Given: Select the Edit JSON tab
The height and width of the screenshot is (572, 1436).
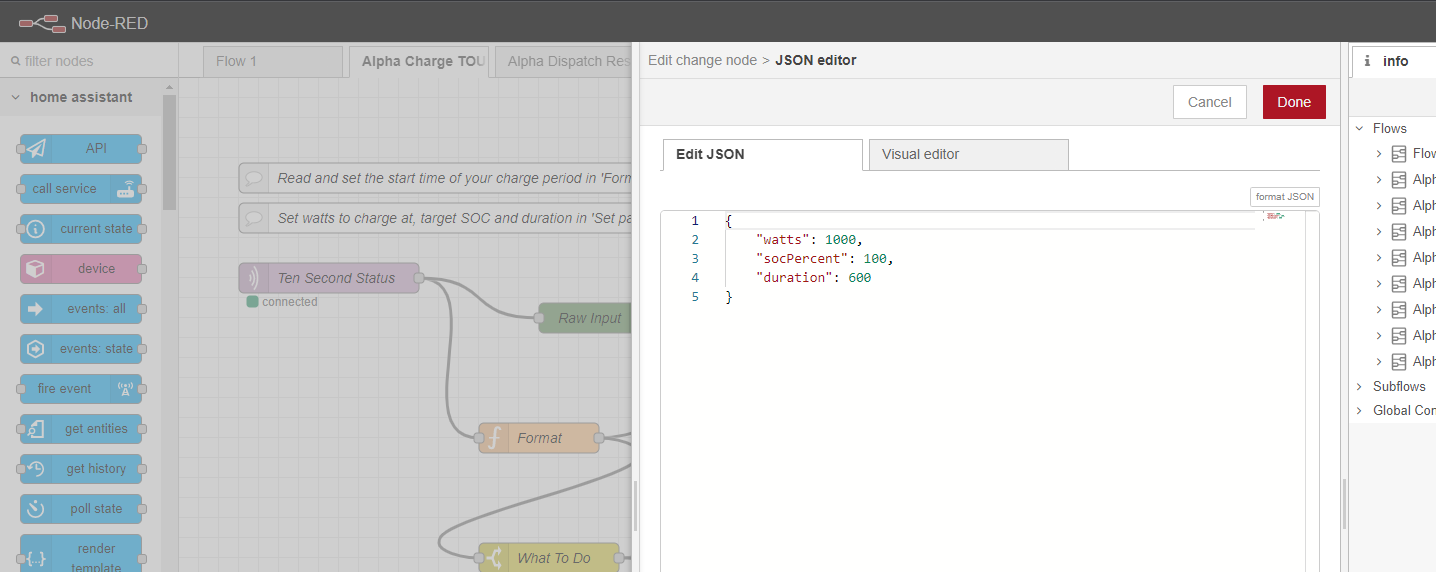Looking at the screenshot, I should tap(762, 155).
